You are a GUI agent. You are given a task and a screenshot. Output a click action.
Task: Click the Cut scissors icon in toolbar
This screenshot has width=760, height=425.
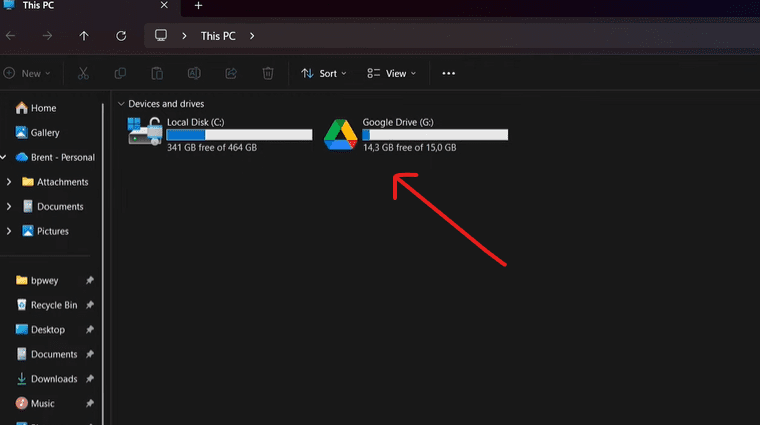click(83, 73)
